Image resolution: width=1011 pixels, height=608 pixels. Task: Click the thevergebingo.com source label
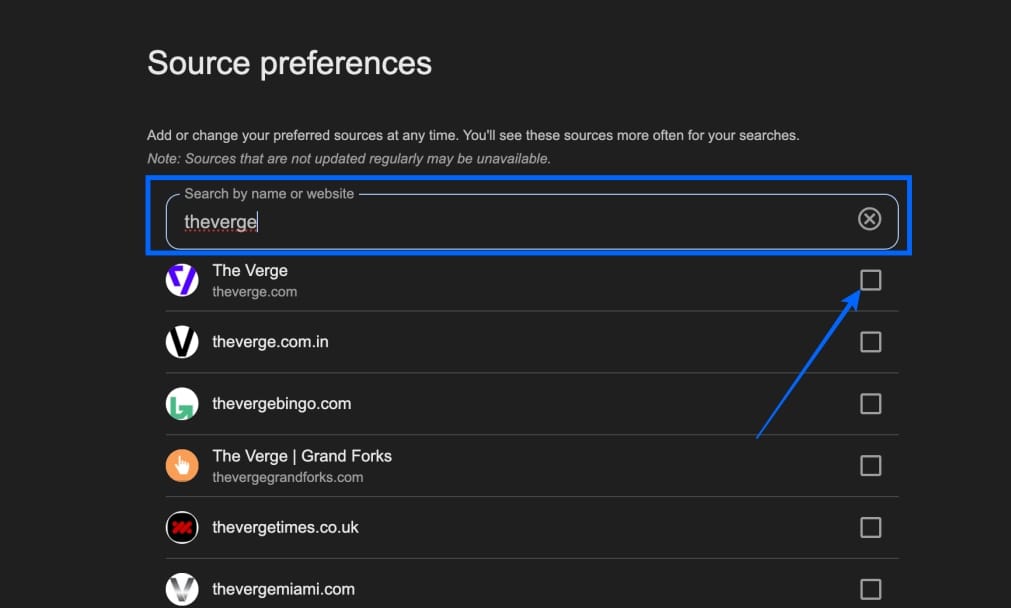(281, 404)
